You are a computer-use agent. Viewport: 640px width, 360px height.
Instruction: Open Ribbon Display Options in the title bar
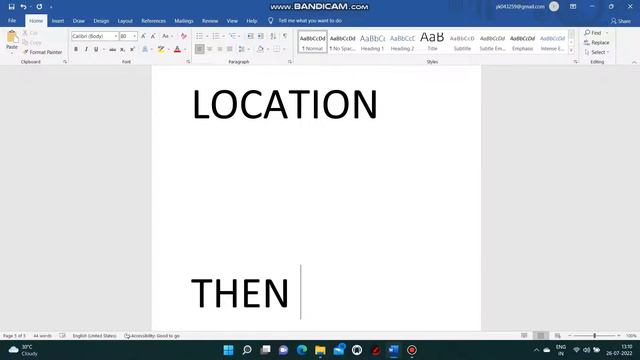pos(573,7)
